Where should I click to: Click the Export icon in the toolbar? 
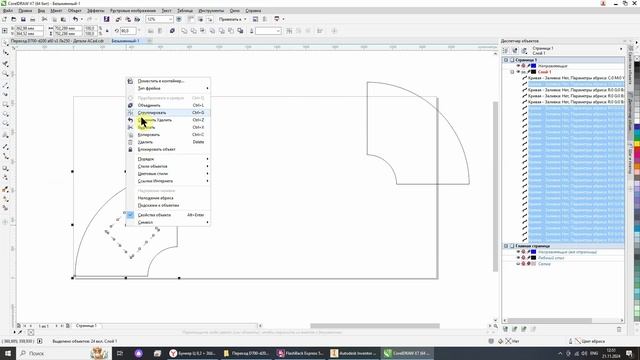128,19
